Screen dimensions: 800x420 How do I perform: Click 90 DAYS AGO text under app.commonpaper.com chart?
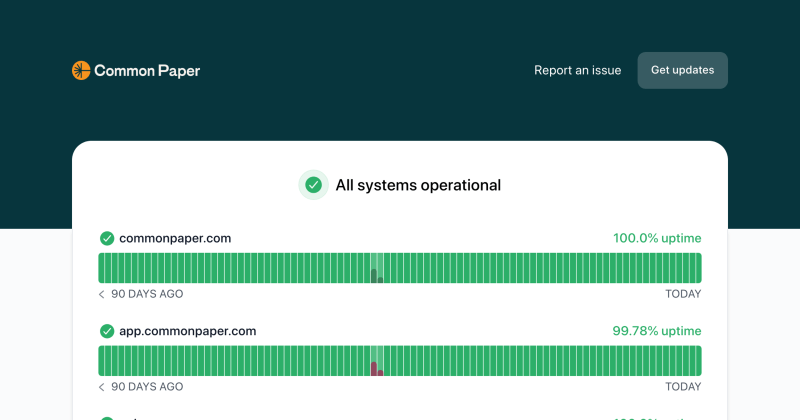click(x=147, y=387)
